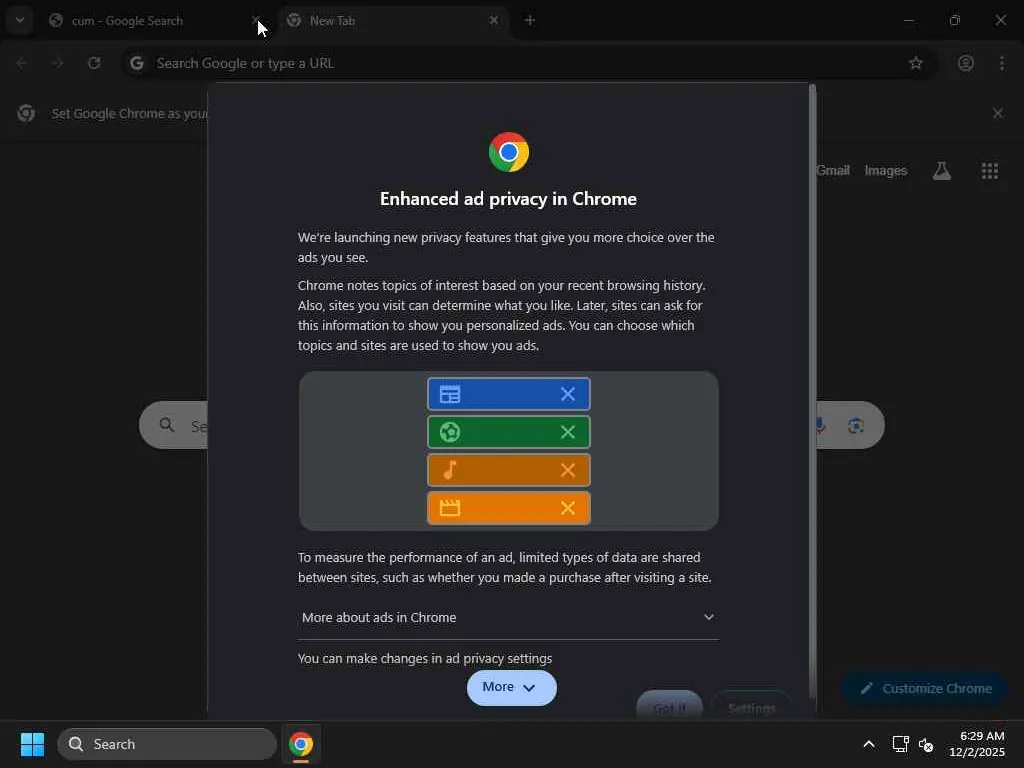Screen dimensions: 1024x768
Task: Click the Enhanced ad privacy in Chrome heading
Action: point(508,199)
